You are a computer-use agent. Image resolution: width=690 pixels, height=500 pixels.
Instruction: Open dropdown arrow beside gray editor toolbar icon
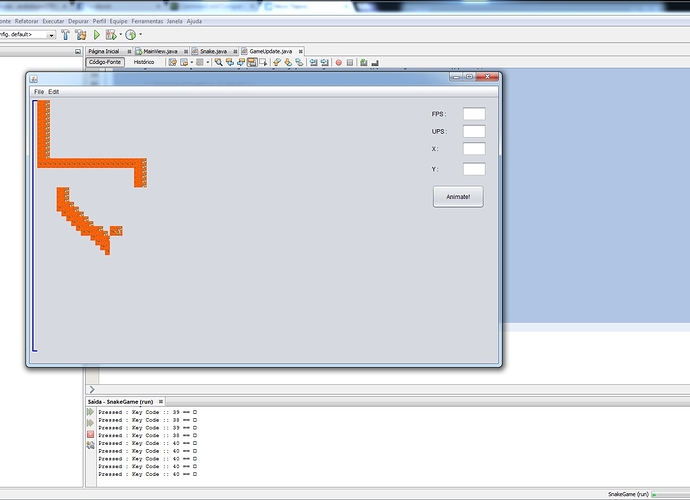(208, 62)
